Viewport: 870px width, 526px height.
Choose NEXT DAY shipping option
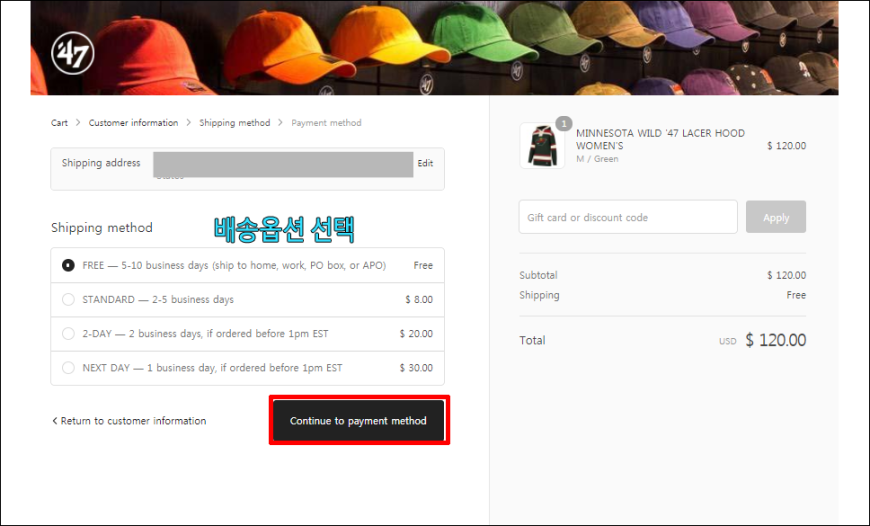[x=247, y=368]
